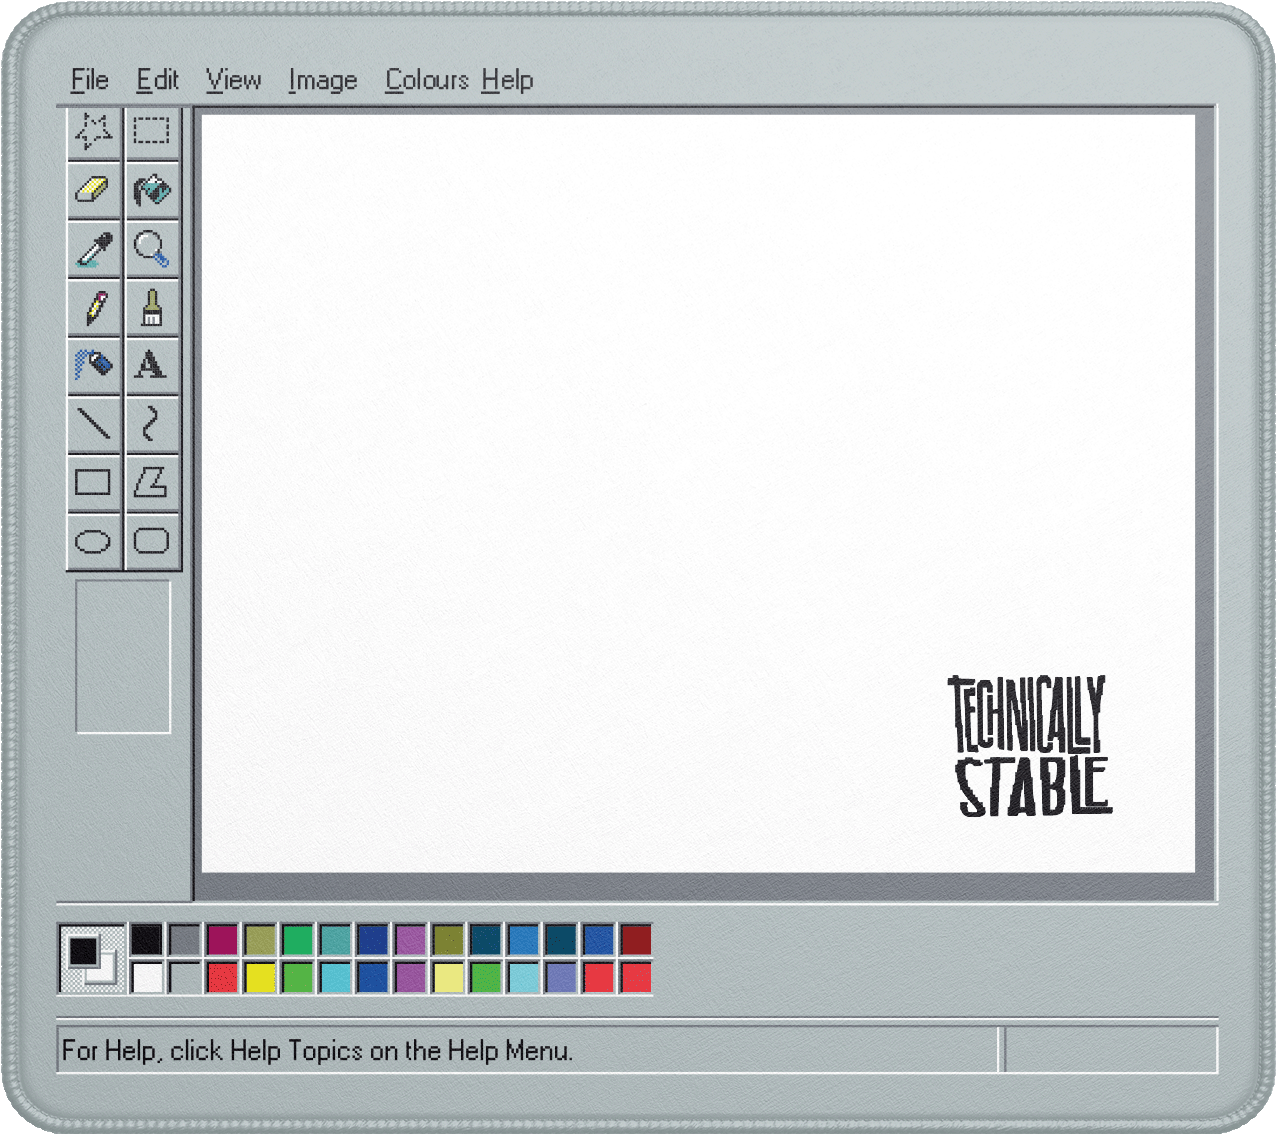Select the Polygon shape tool
The height and width of the screenshot is (1134, 1276).
point(152,482)
